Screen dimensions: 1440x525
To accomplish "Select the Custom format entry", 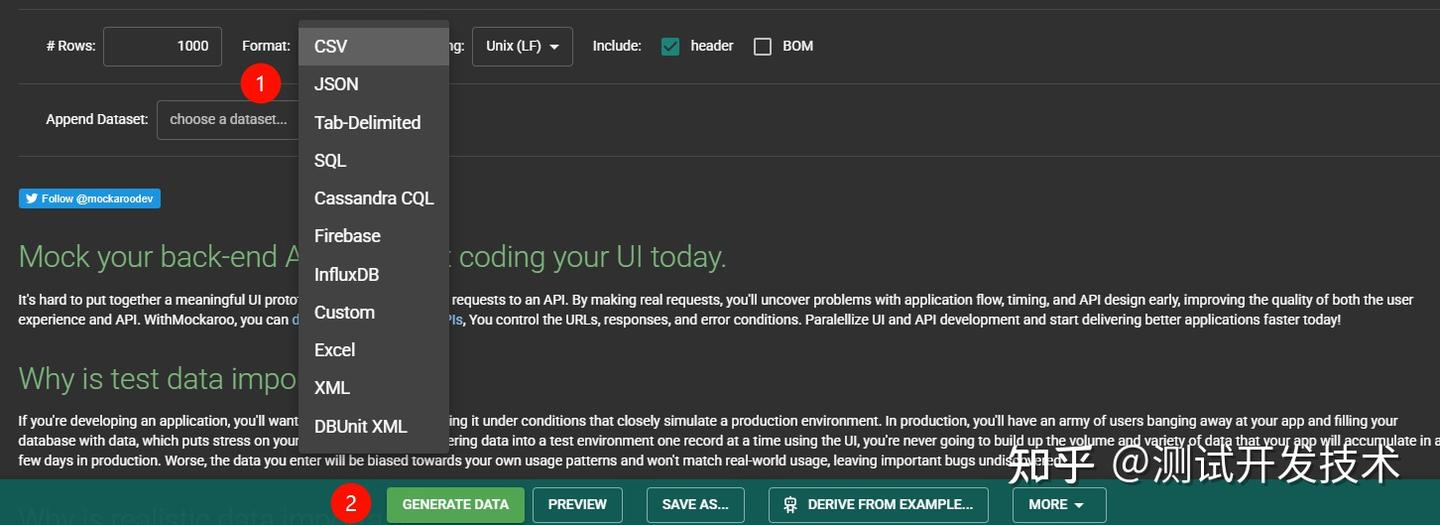I will pos(344,312).
